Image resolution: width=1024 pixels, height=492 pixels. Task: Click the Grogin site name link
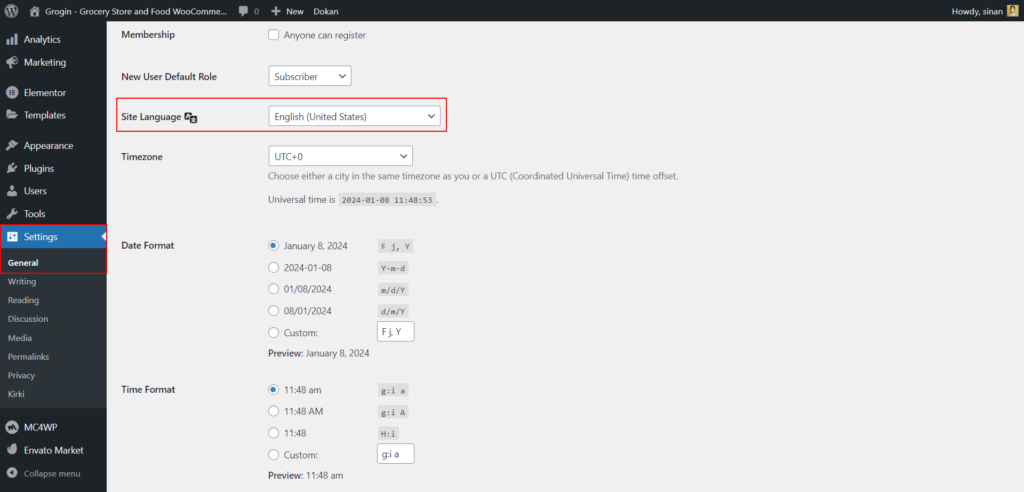click(x=136, y=11)
